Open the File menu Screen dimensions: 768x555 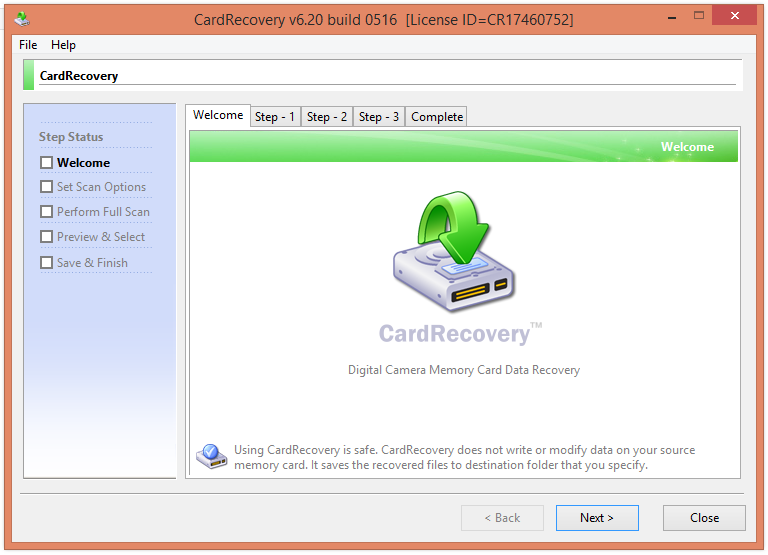(x=28, y=45)
